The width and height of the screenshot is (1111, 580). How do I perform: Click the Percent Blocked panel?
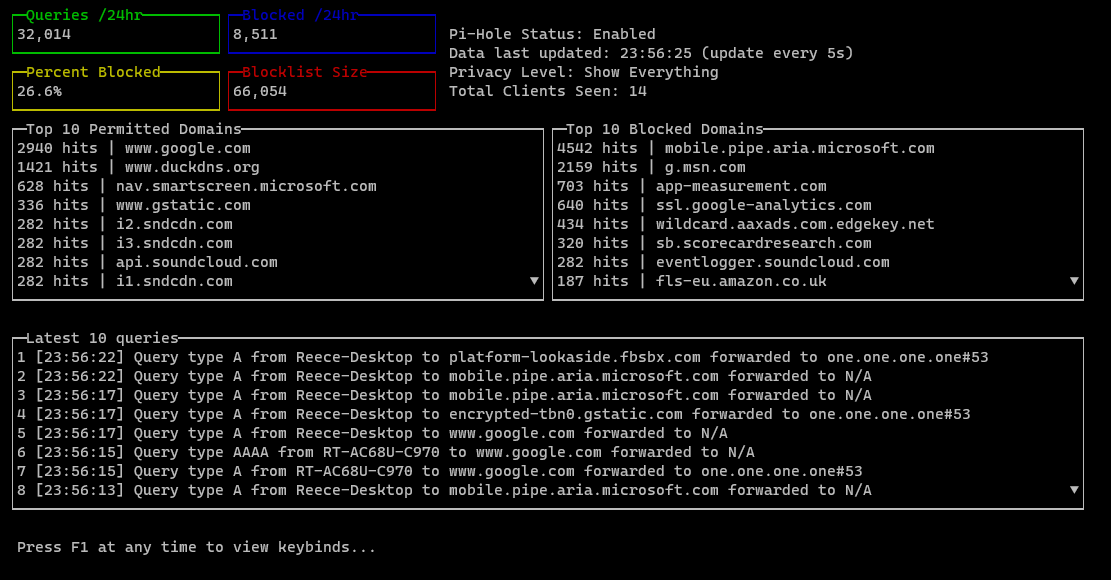[115, 91]
